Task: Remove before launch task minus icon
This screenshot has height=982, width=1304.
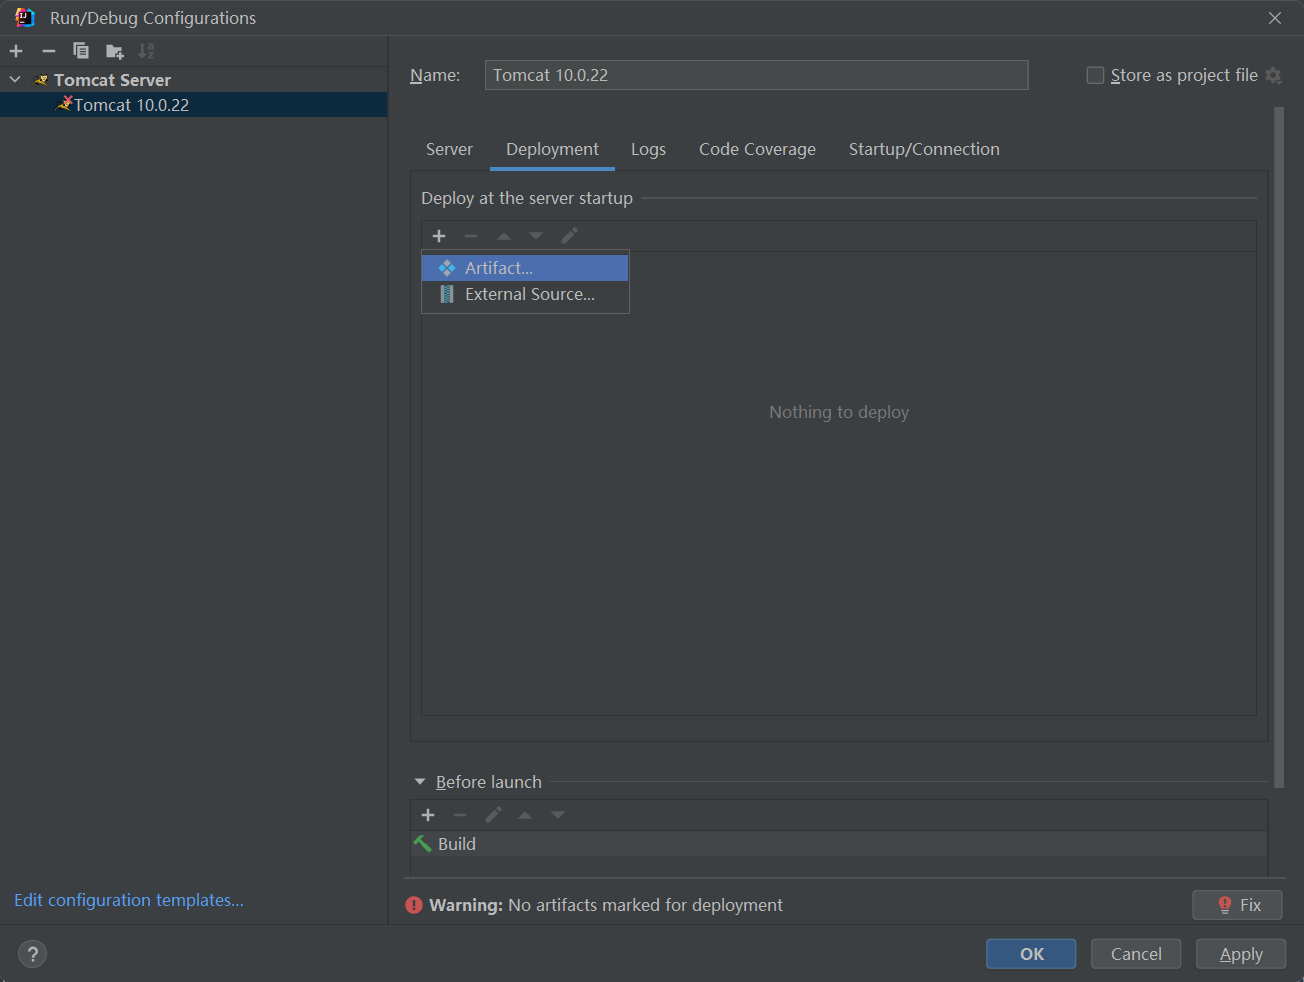Action: pos(460,815)
